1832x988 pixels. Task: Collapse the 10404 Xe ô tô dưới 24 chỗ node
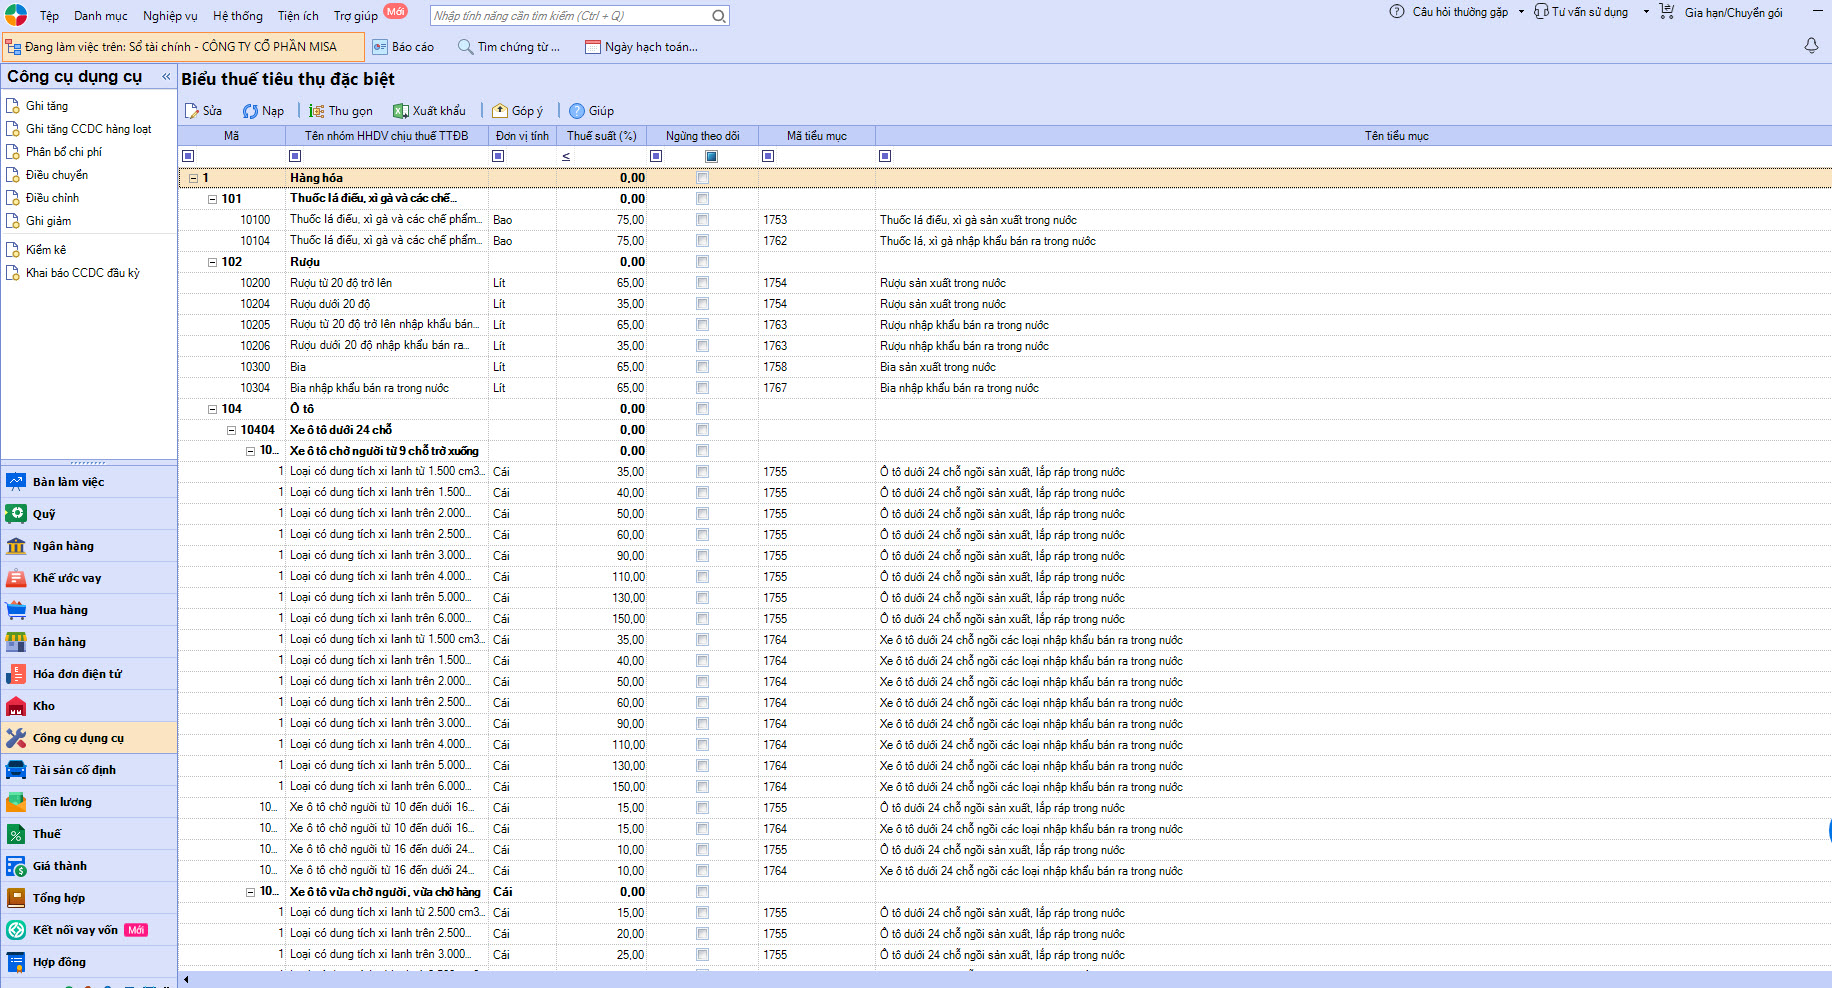(231, 430)
